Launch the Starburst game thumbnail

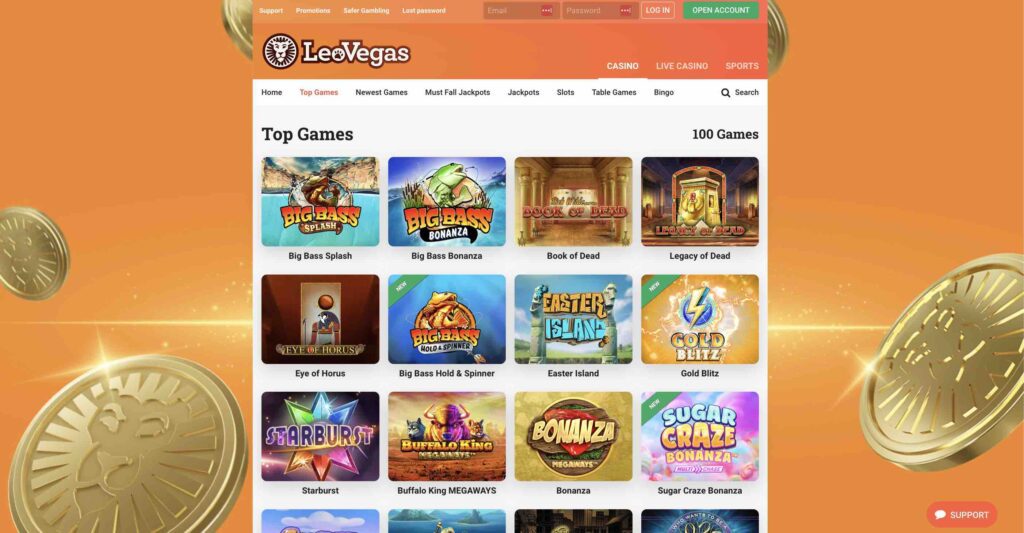click(320, 436)
